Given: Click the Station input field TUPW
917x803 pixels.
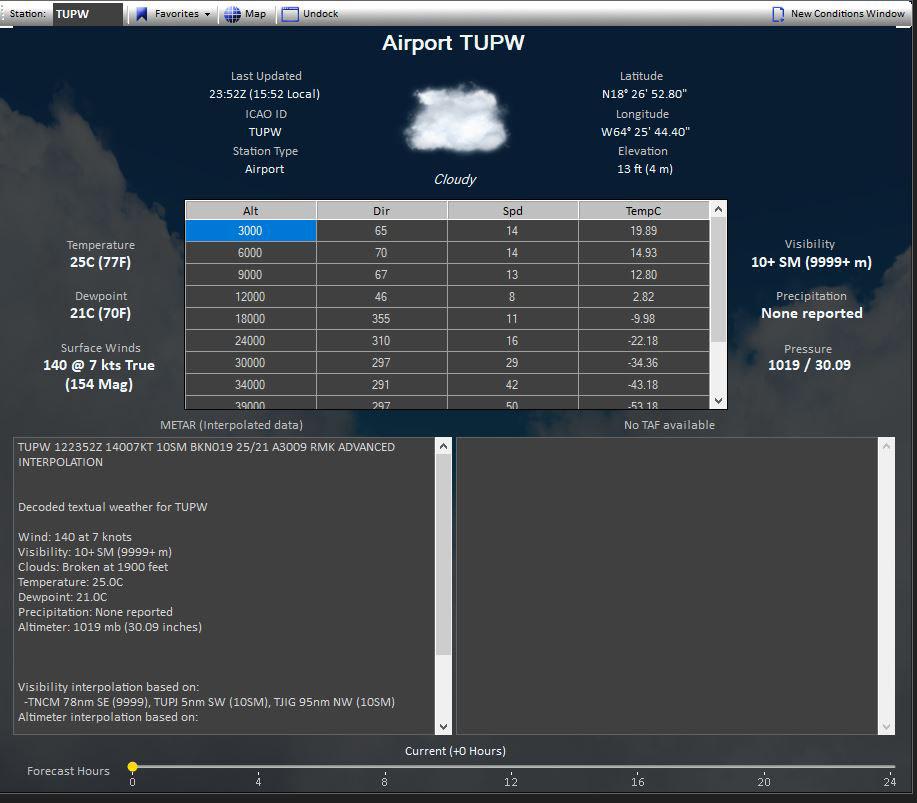Looking at the screenshot, I should [x=88, y=14].
